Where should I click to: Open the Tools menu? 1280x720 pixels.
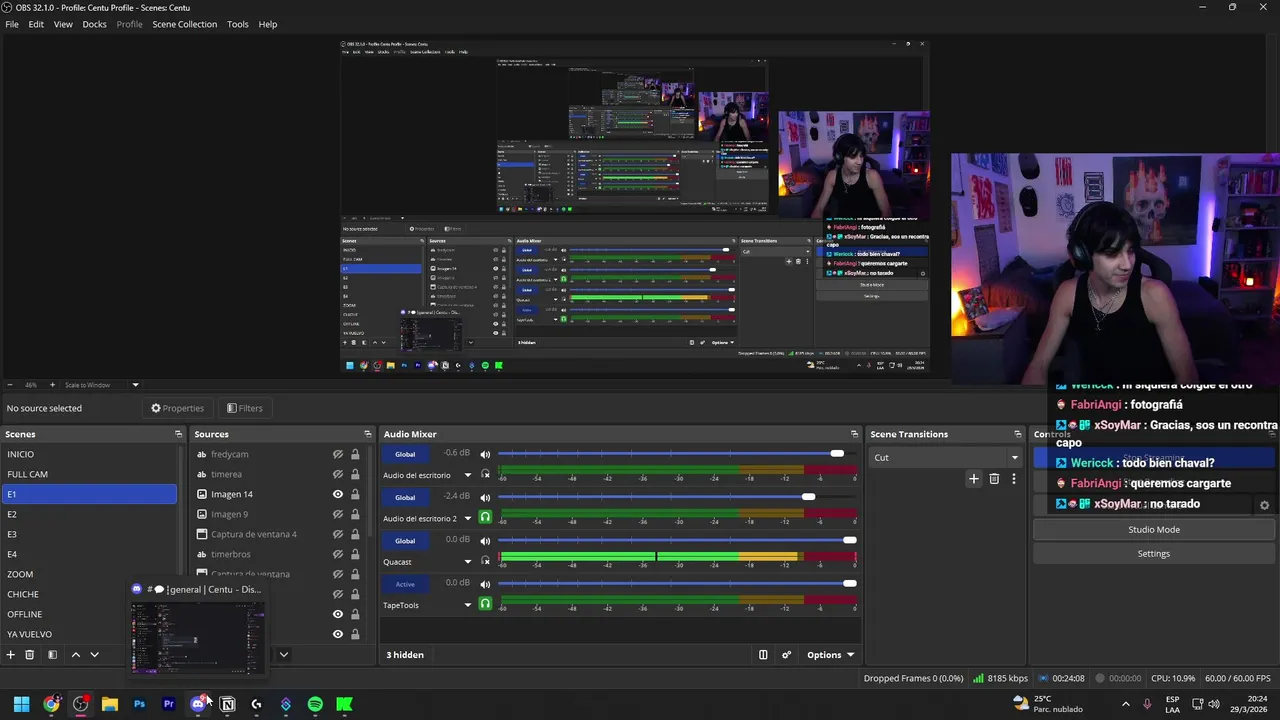pos(238,24)
